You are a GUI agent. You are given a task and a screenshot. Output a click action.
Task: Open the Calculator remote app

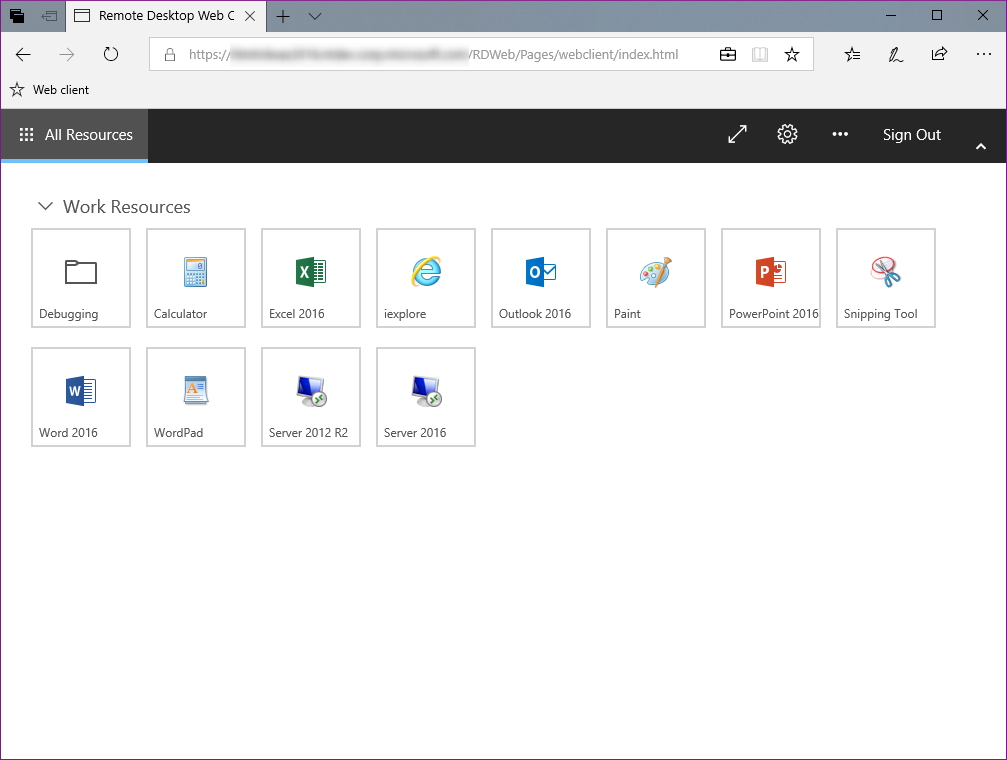(x=195, y=277)
